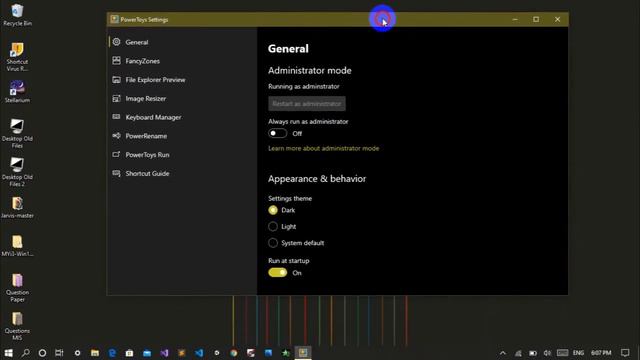Click the Run at startup label
Image resolution: width=640 pixels, height=360 pixels.
pos(289,260)
